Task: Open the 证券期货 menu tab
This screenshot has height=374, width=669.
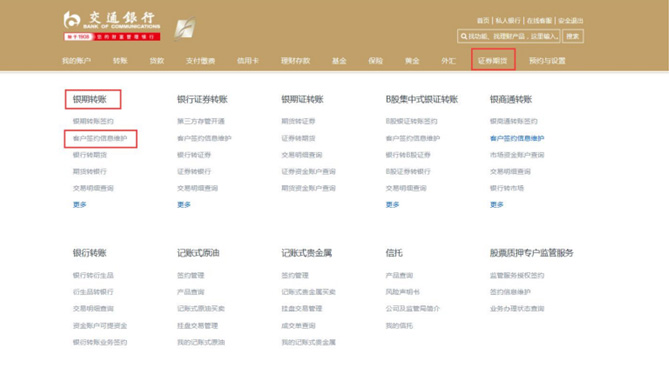Action: tap(493, 61)
